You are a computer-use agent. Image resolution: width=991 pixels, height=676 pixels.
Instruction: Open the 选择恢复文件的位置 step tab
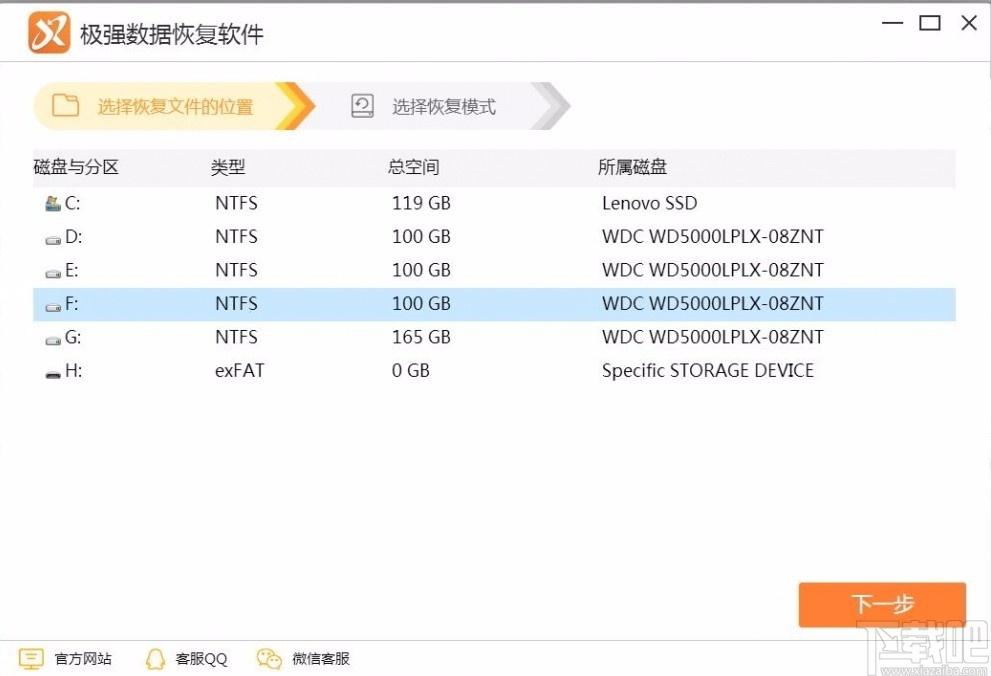[174, 106]
